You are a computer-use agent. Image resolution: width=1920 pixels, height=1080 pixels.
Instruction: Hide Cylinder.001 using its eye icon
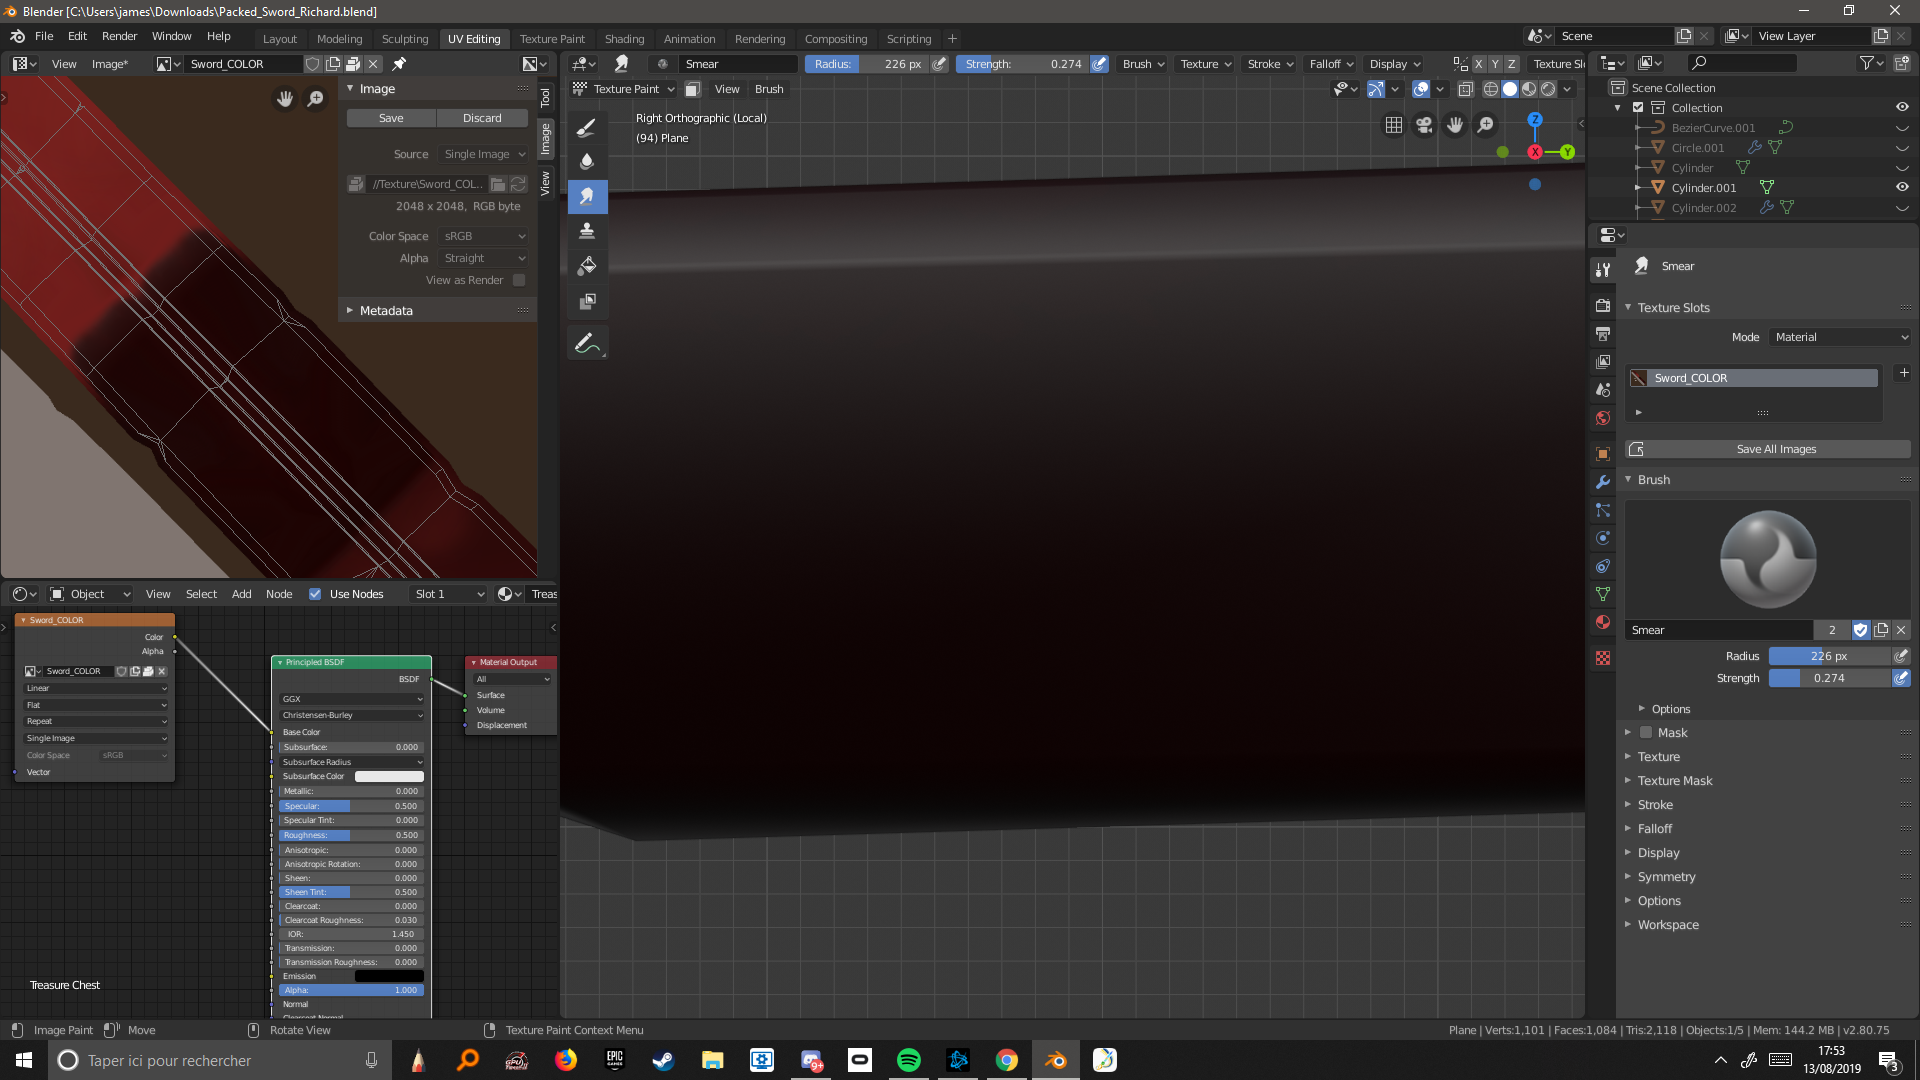[1902, 187]
